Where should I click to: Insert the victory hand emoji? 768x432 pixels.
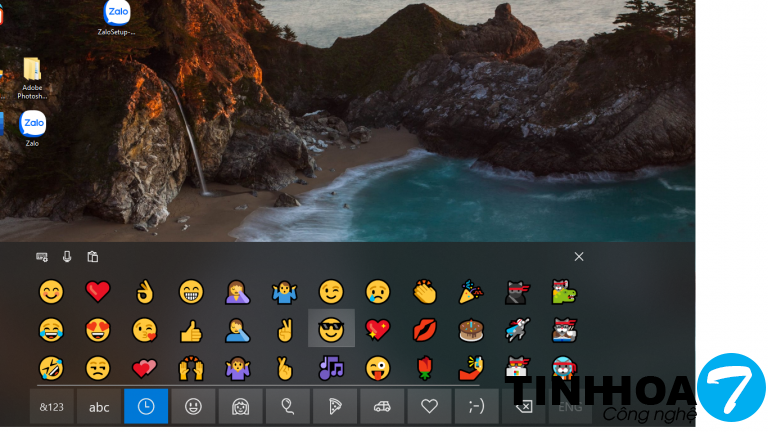[x=284, y=329]
